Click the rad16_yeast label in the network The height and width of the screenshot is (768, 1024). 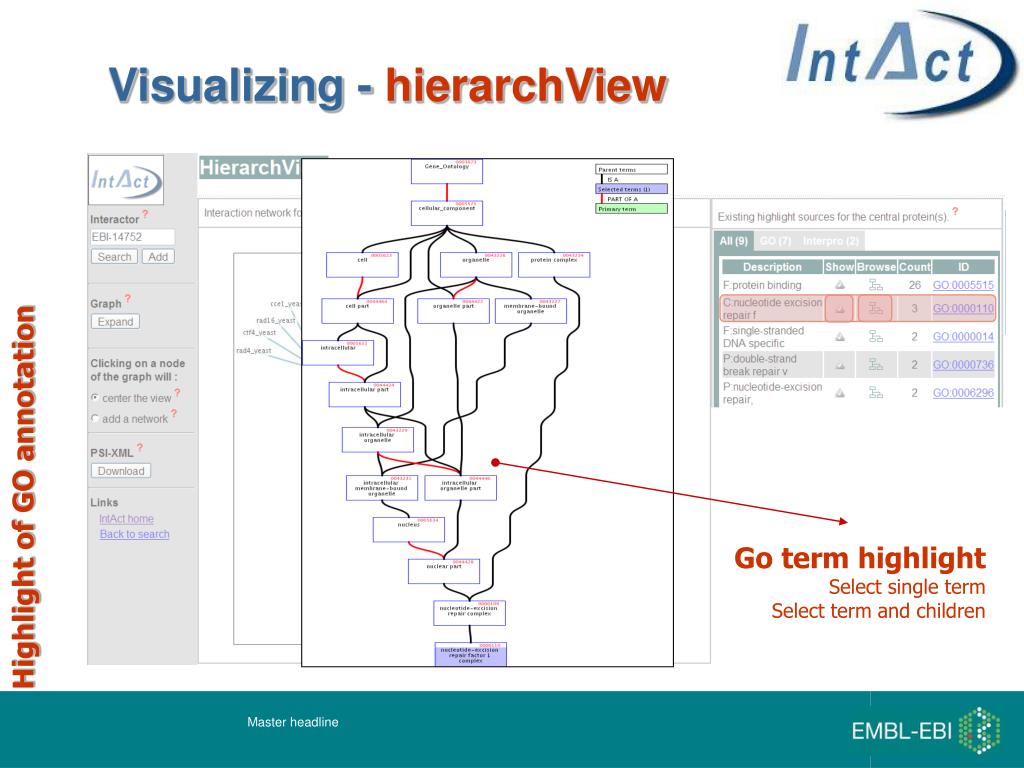coord(276,320)
